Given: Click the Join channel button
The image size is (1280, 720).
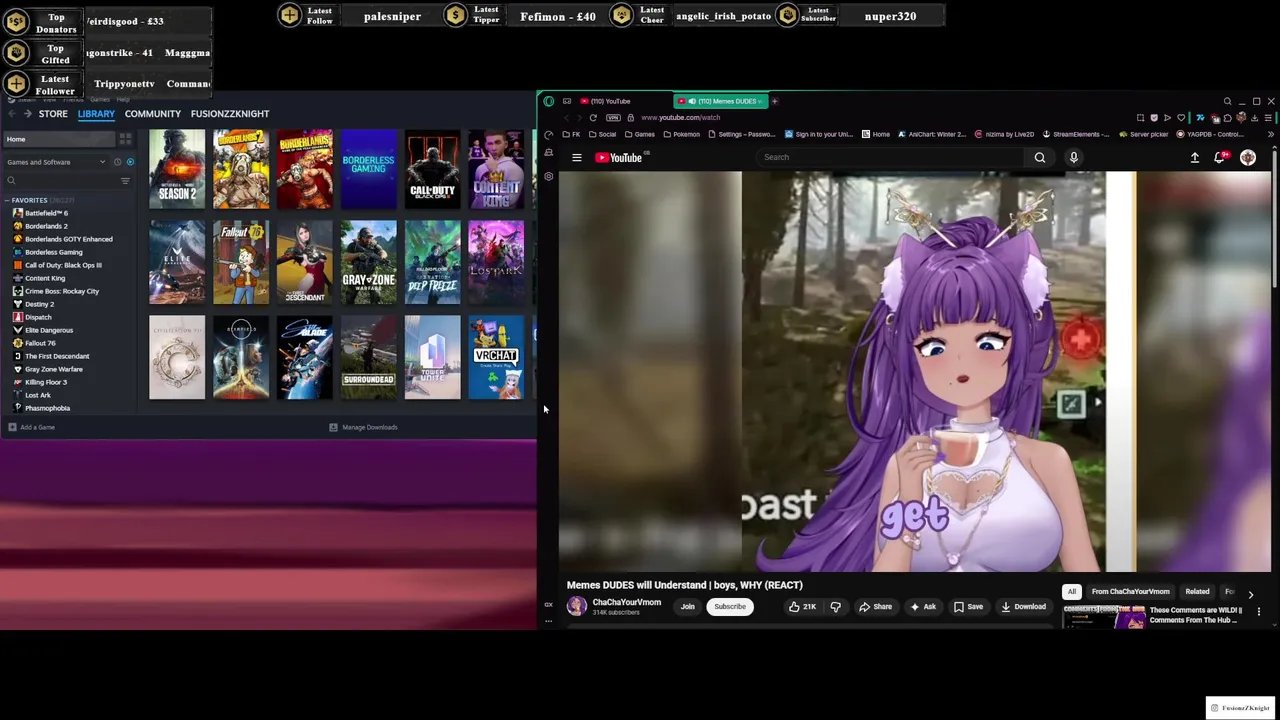Looking at the screenshot, I should (x=687, y=606).
